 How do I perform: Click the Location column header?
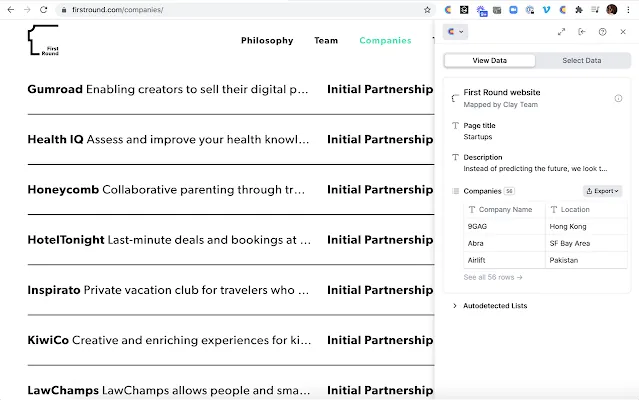pos(586,209)
